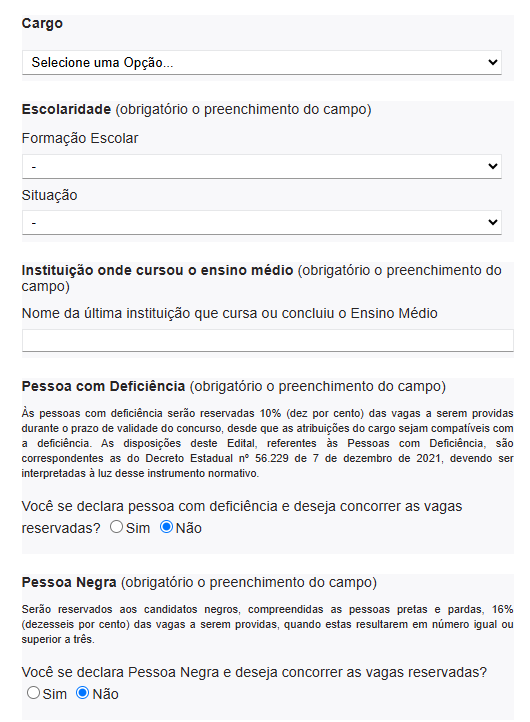Click the Nome da última instituição label

coord(229,313)
